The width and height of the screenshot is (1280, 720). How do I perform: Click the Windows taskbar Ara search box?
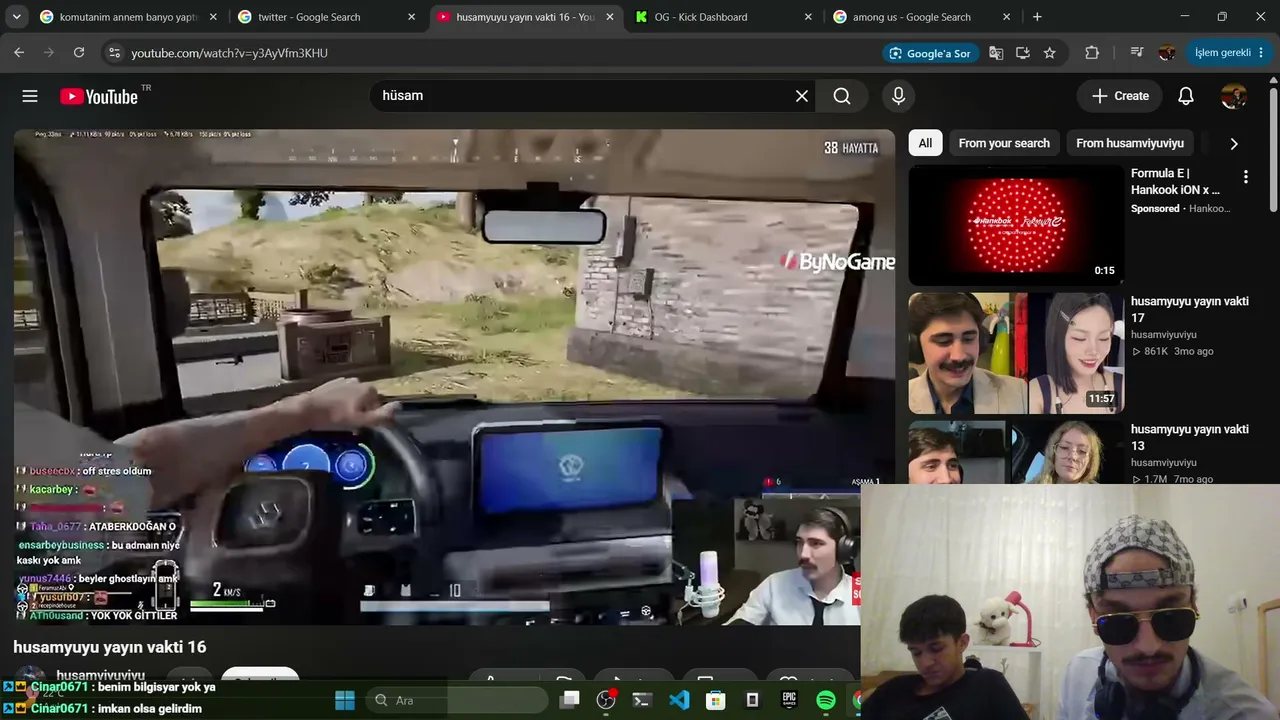pos(457,700)
